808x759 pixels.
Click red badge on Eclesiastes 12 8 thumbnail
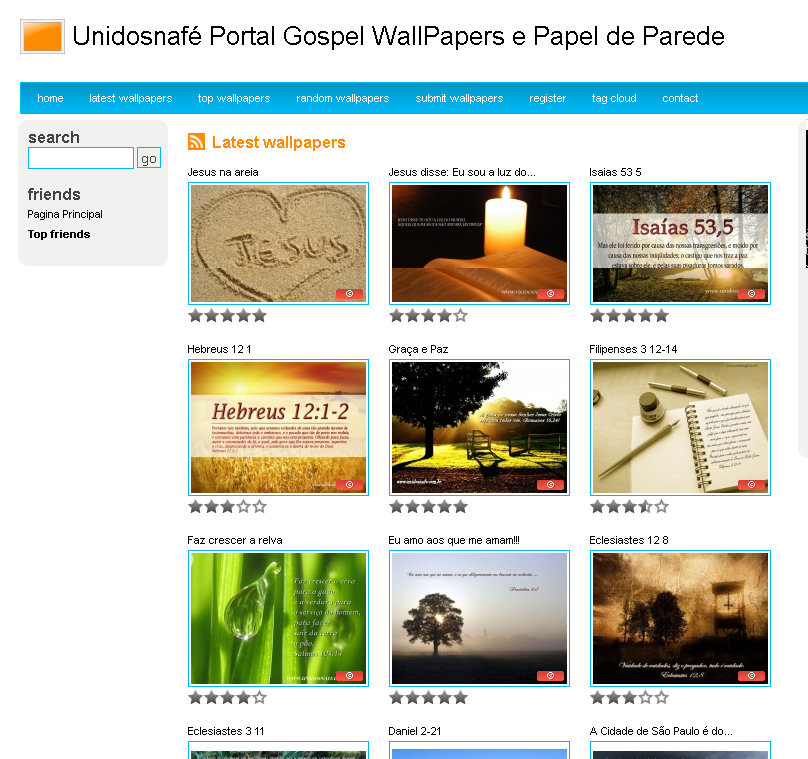click(751, 676)
